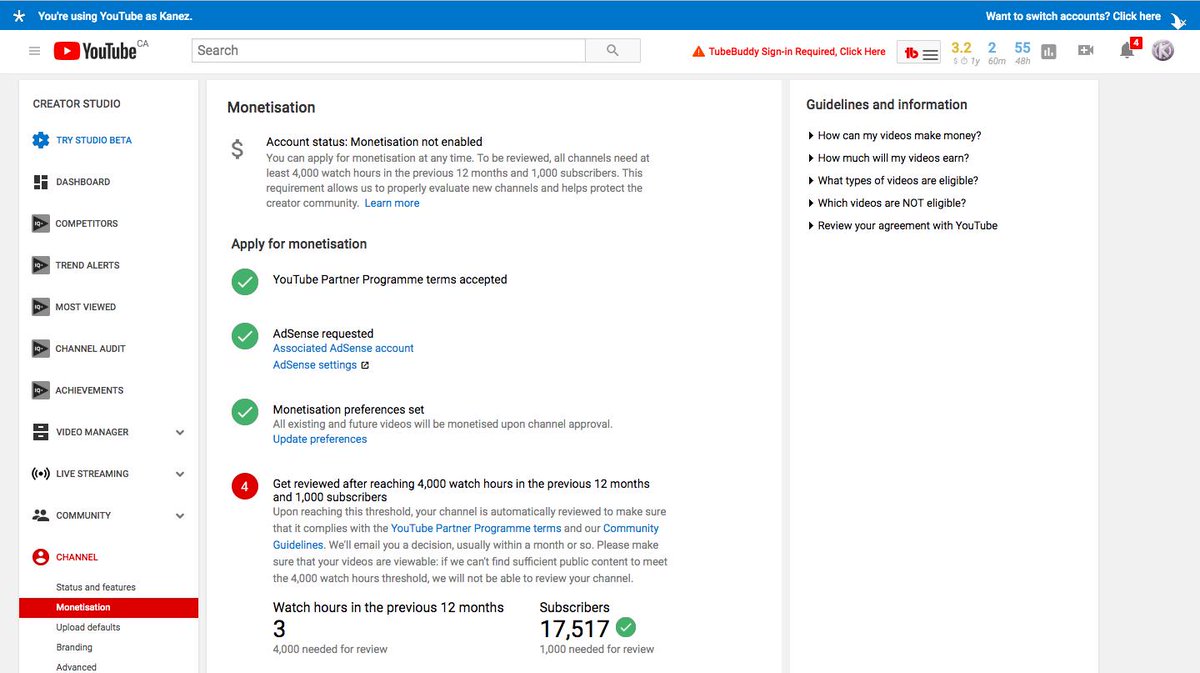
Task: Click 'Account status: Monetisation not enabled' text
Action: 374,142
